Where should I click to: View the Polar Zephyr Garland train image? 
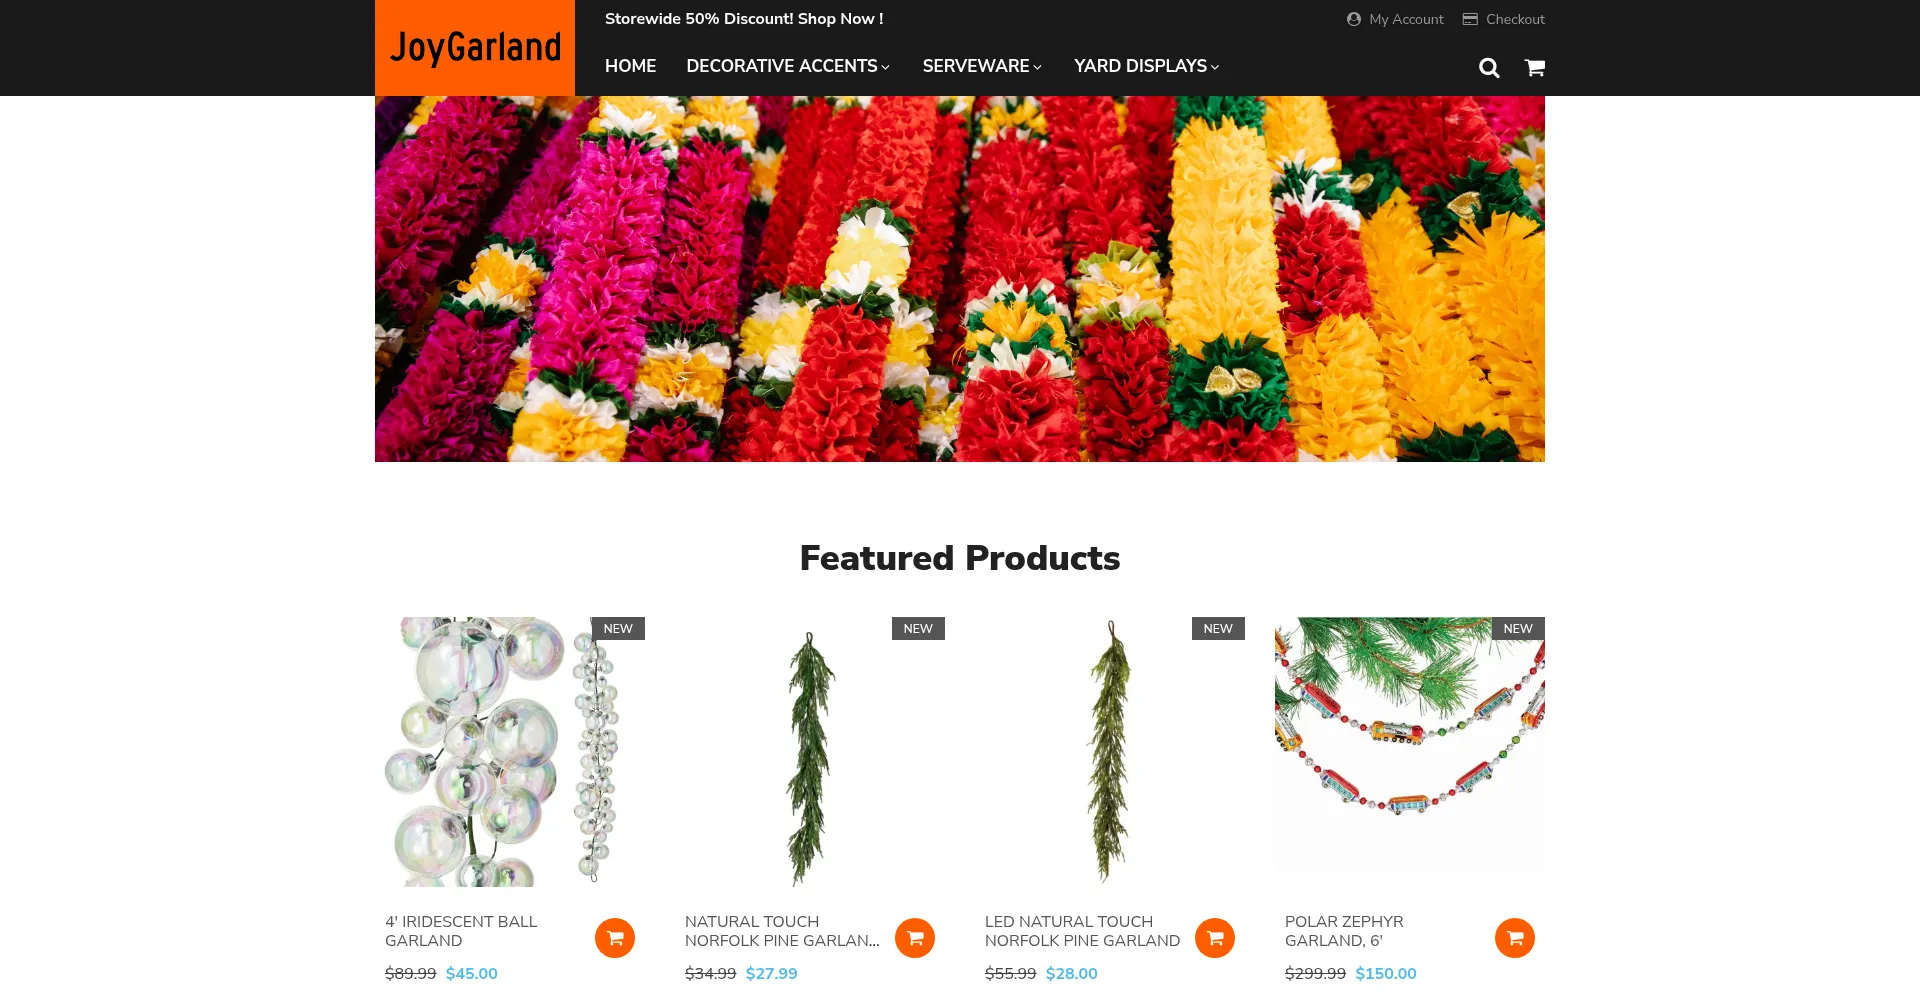coord(1410,742)
